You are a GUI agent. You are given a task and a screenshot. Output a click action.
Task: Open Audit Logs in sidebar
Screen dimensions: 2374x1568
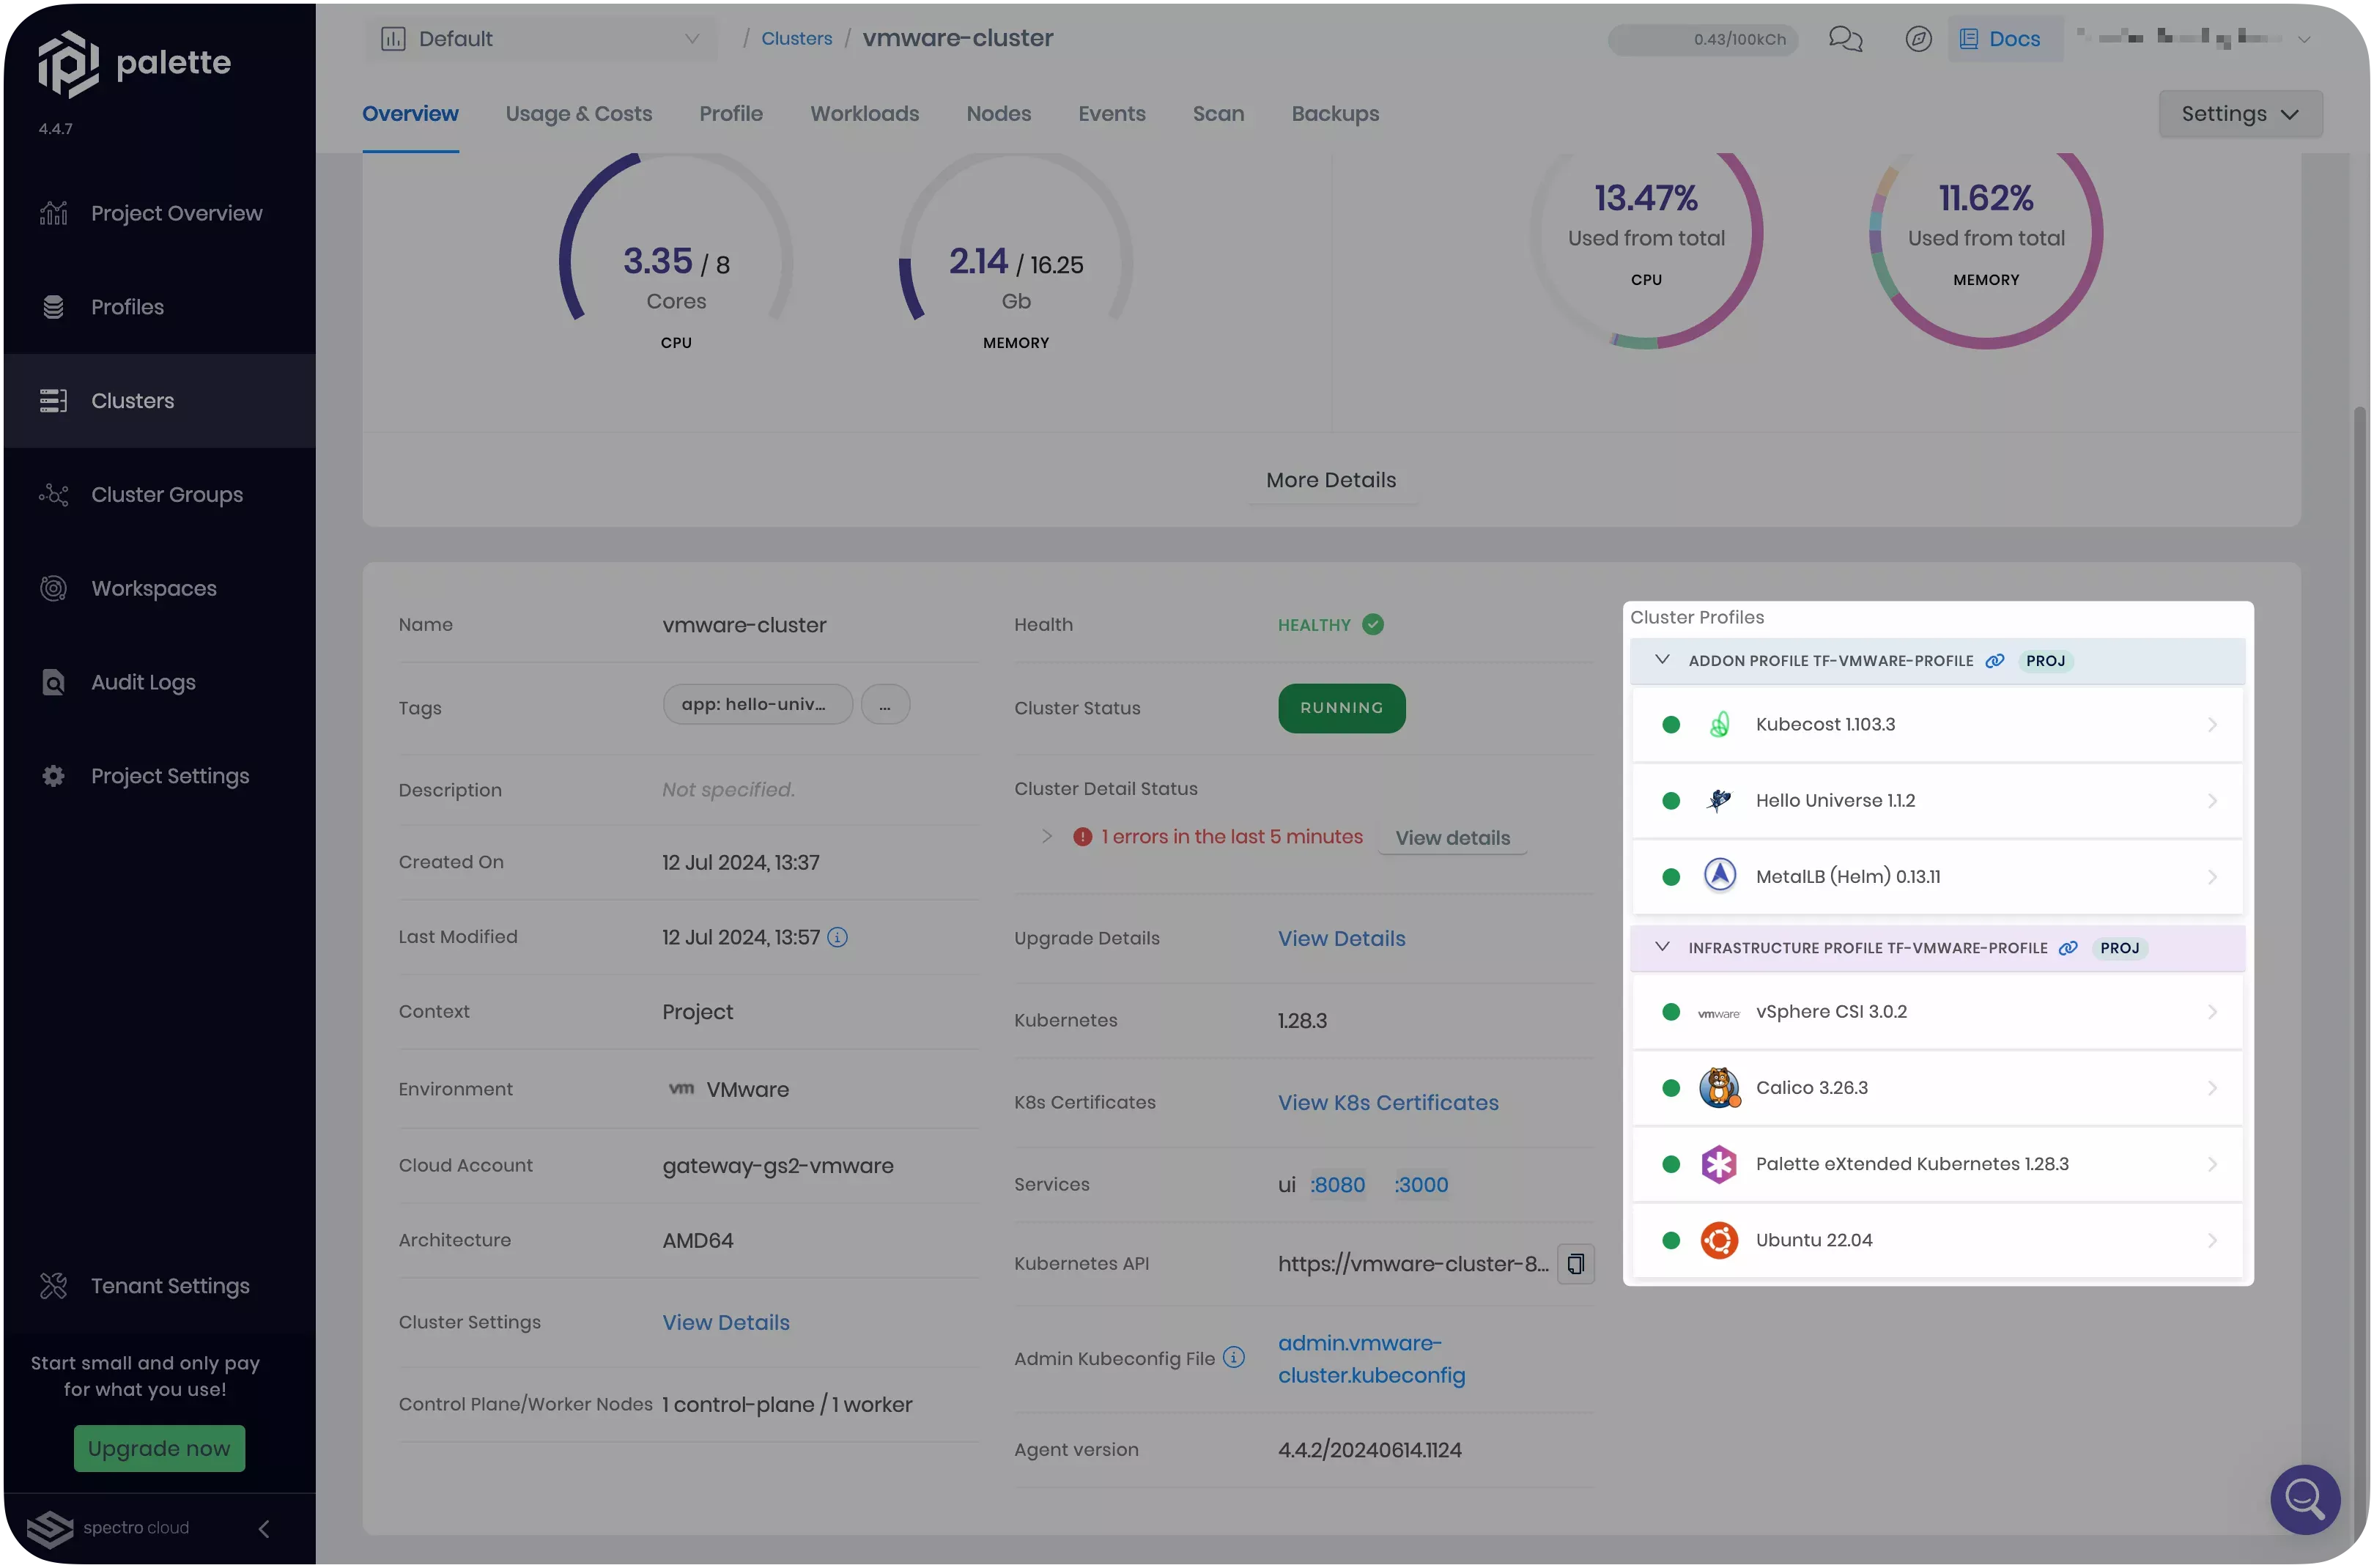pyautogui.click(x=160, y=683)
